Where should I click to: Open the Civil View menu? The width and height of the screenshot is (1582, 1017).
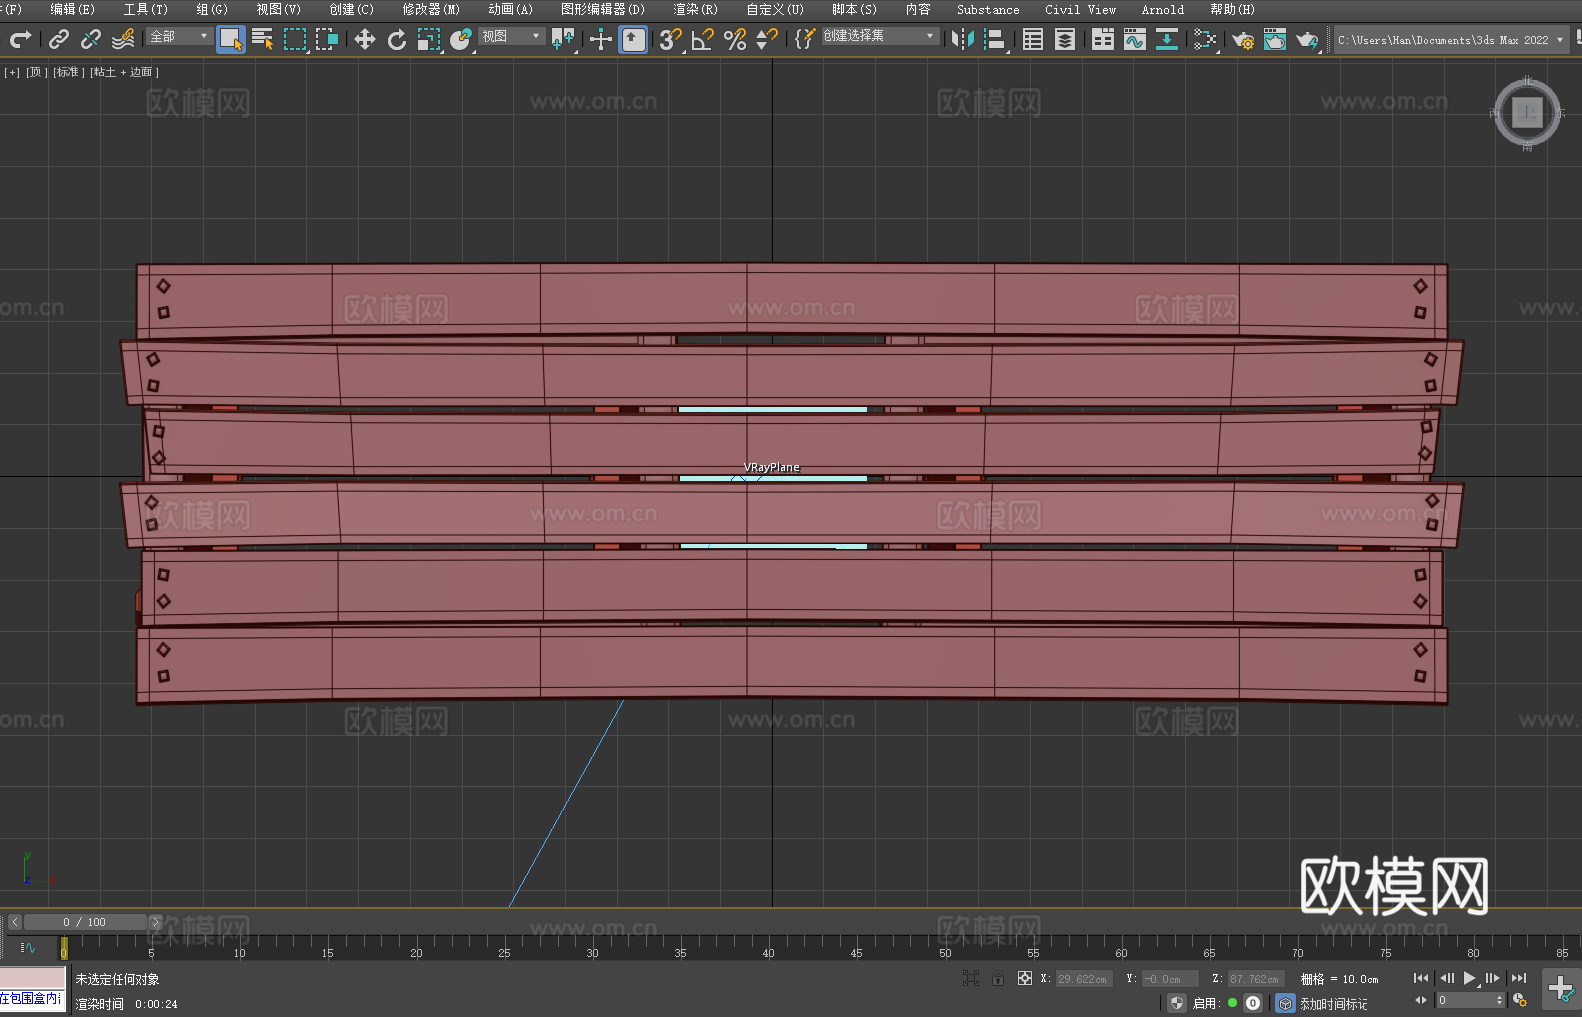pos(1081,9)
